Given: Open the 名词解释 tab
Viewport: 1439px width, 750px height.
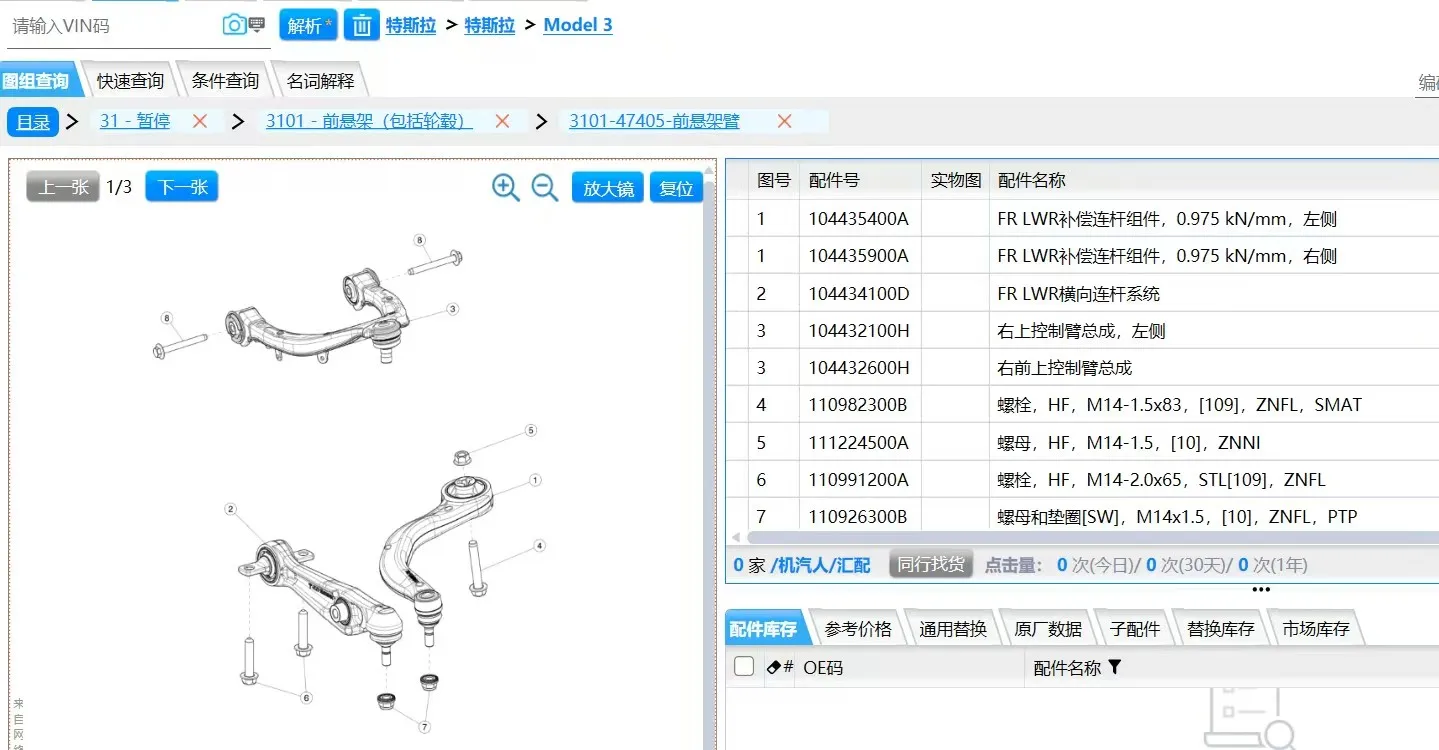Looking at the screenshot, I should (x=320, y=81).
